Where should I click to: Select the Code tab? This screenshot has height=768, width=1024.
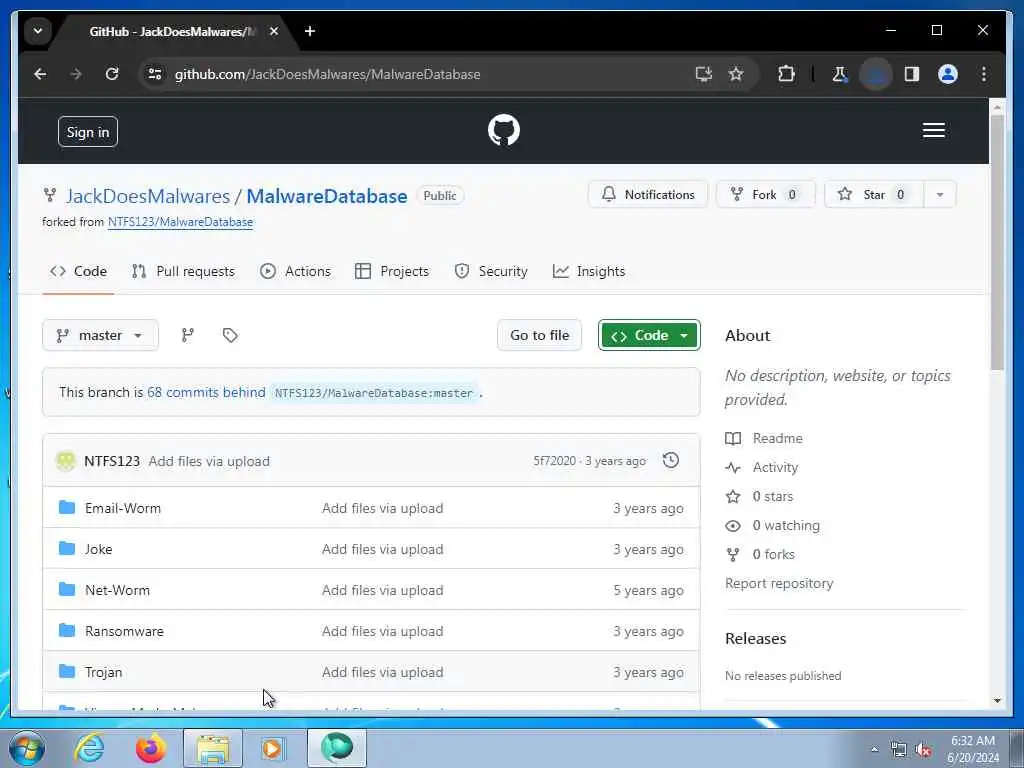pos(78,271)
